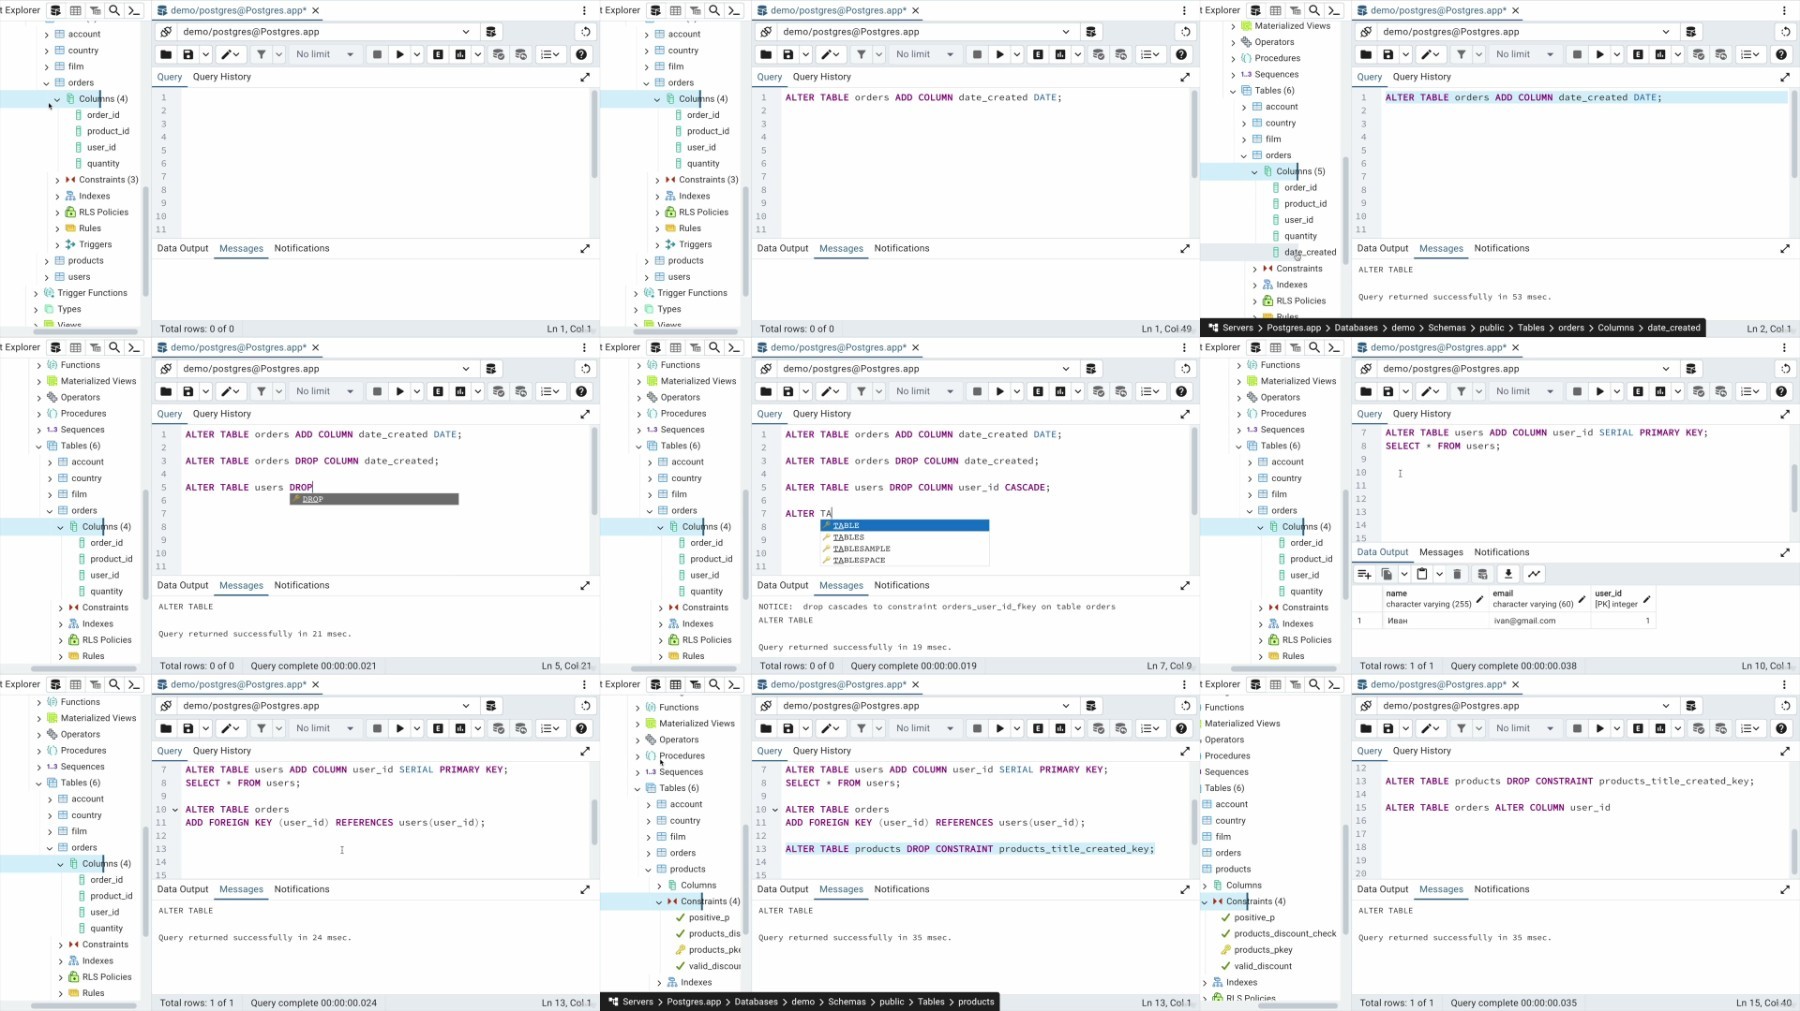Click the edit pencil on name column header
Screen dimensions: 1800x1011
[x=1480, y=599]
